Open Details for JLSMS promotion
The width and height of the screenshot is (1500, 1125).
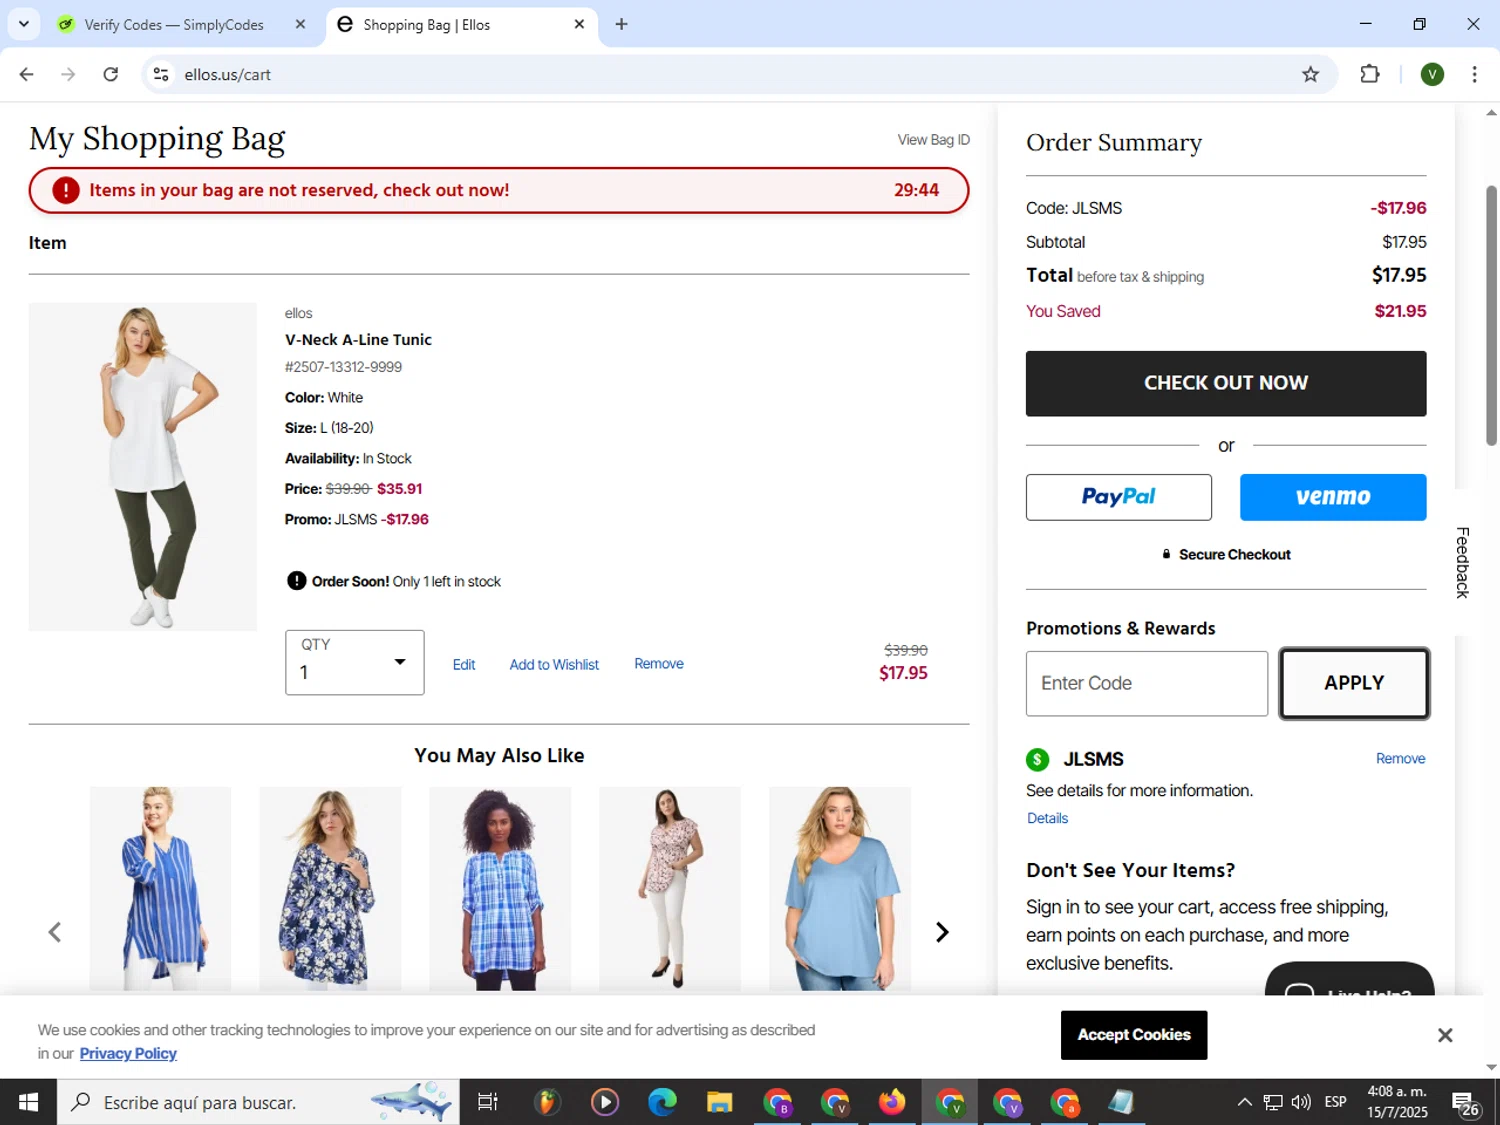click(x=1047, y=818)
